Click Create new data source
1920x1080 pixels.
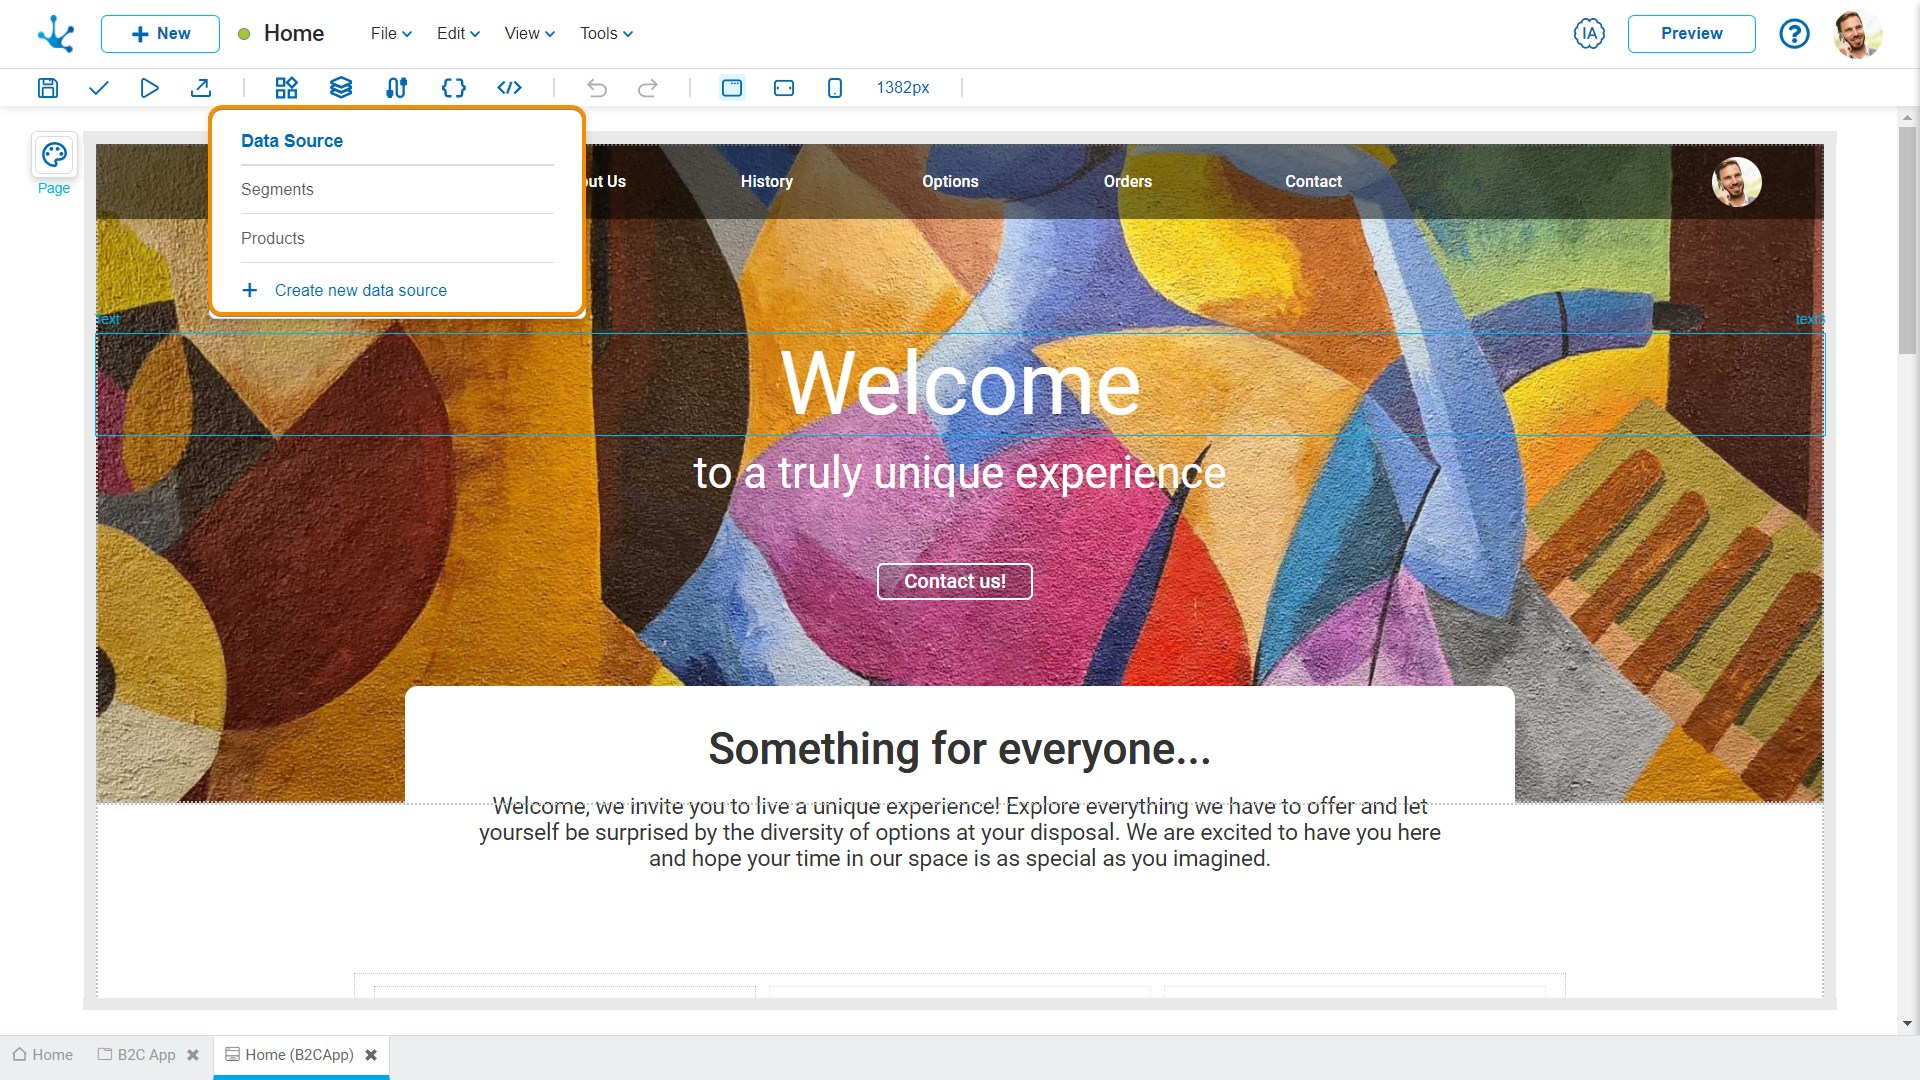point(360,290)
